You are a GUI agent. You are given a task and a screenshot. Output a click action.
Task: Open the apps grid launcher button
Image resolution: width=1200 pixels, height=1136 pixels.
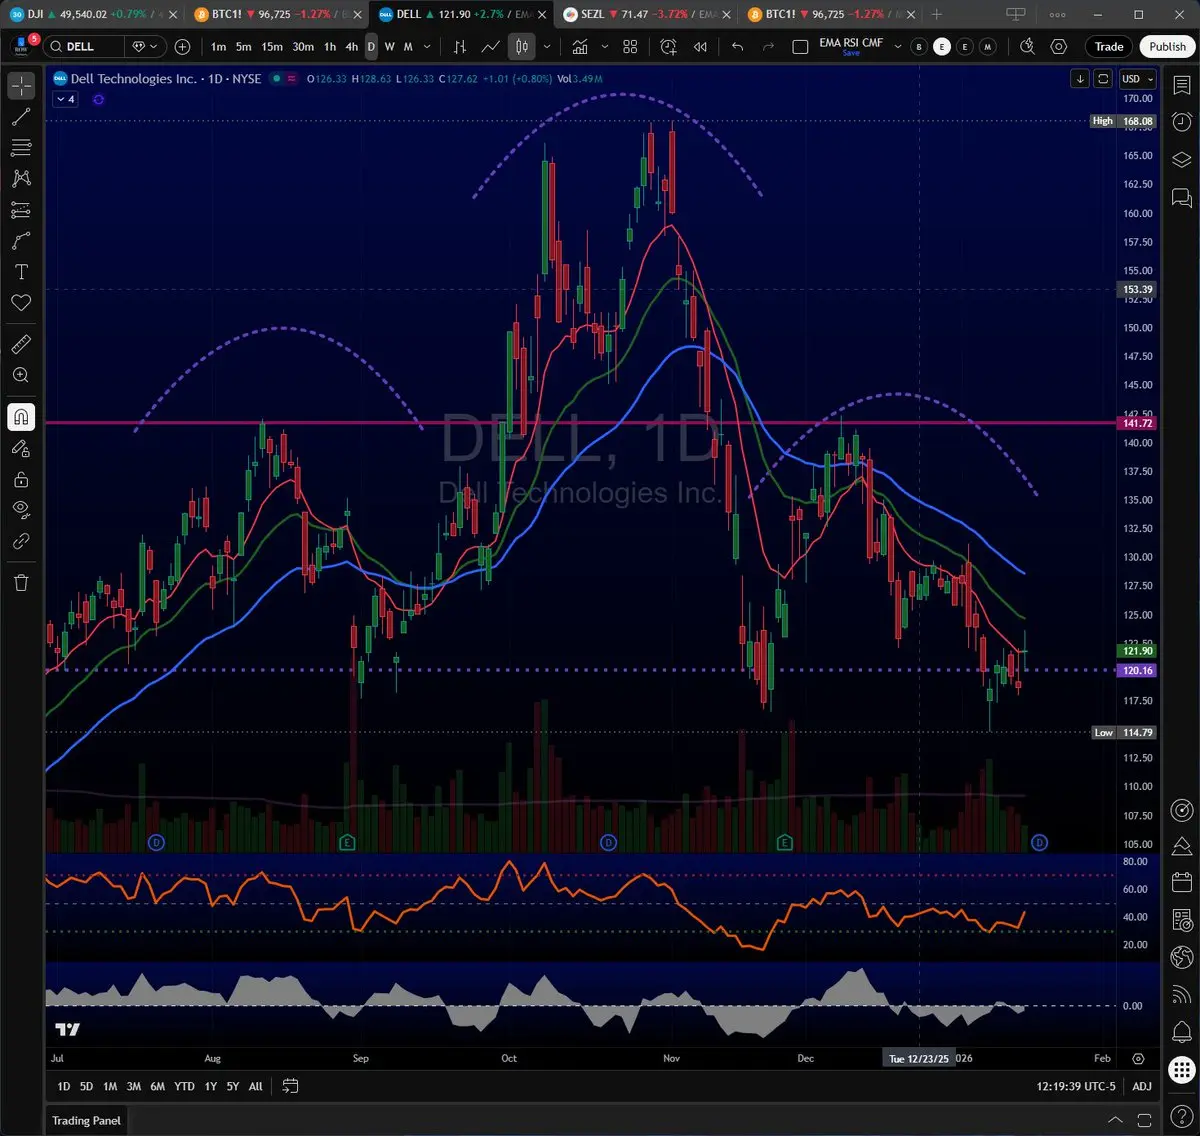[1181, 1069]
